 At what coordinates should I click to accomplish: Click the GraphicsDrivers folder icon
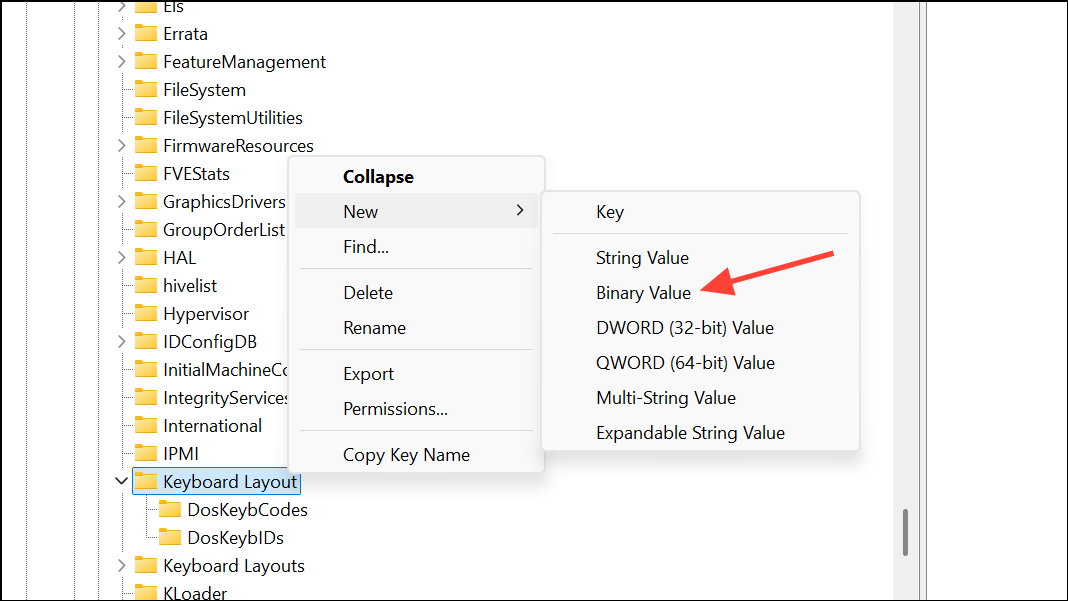(145, 201)
